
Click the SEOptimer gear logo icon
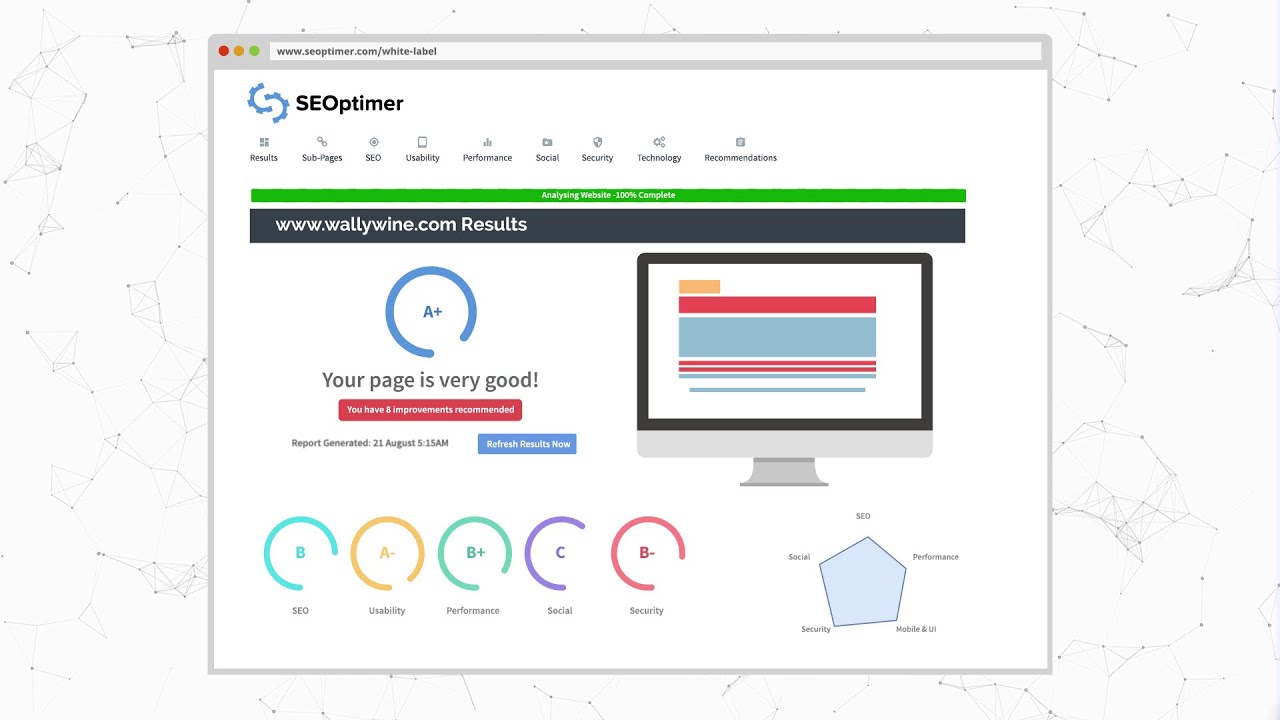point(268,102)
